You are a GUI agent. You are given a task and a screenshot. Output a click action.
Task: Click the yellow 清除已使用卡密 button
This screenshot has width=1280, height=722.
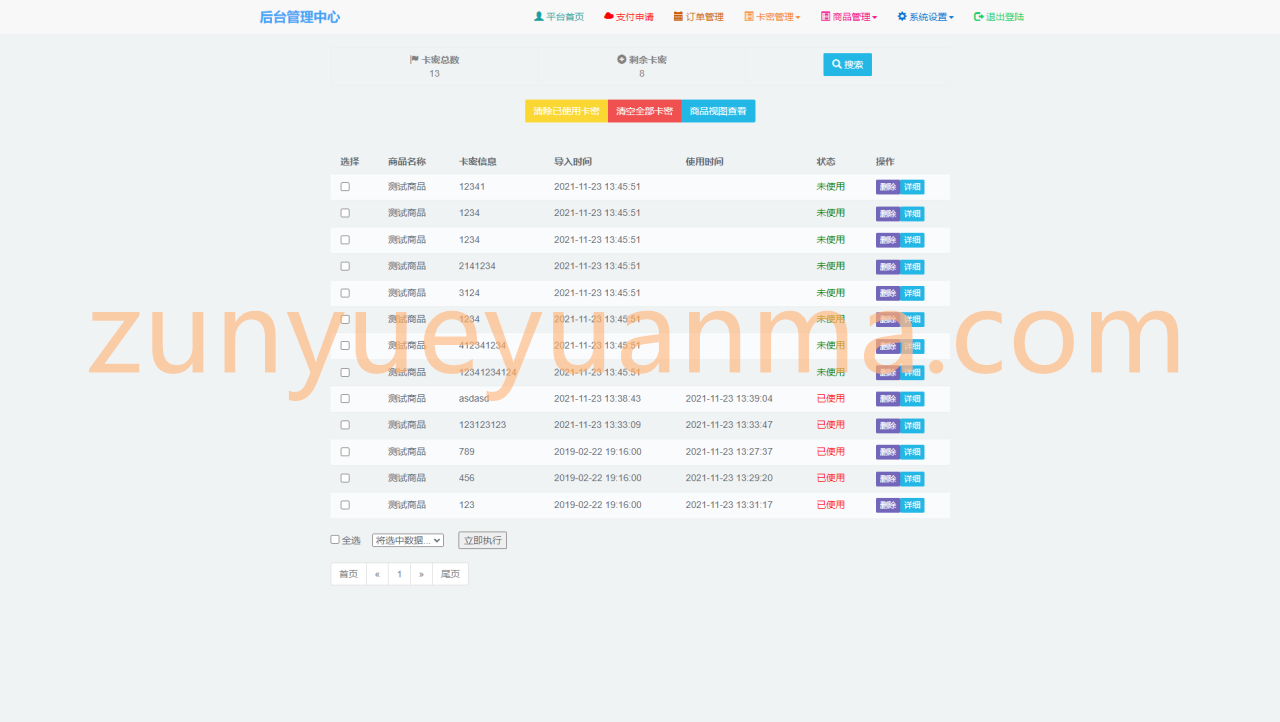pyautogui.click(x=566, y=111)
